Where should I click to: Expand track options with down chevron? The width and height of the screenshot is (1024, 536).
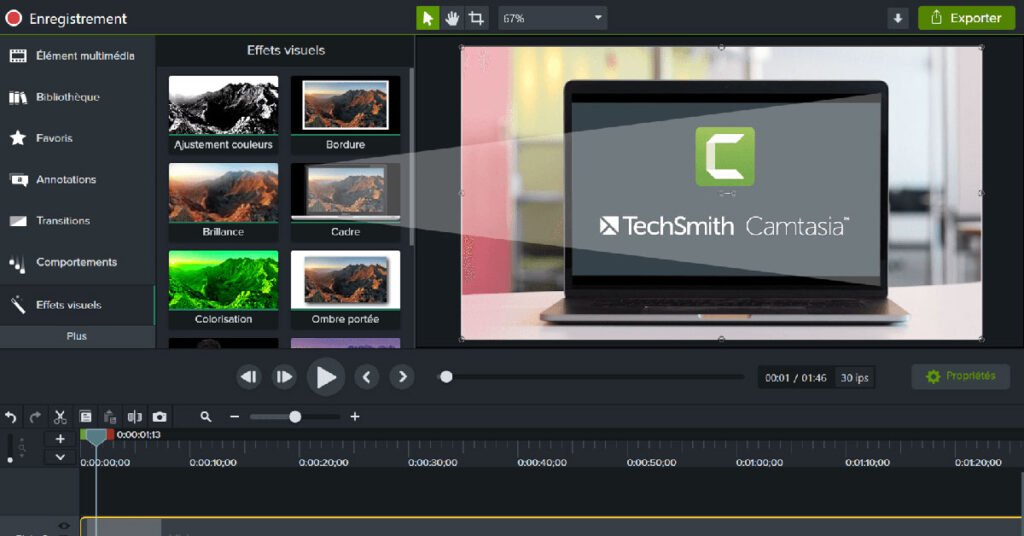60,457
